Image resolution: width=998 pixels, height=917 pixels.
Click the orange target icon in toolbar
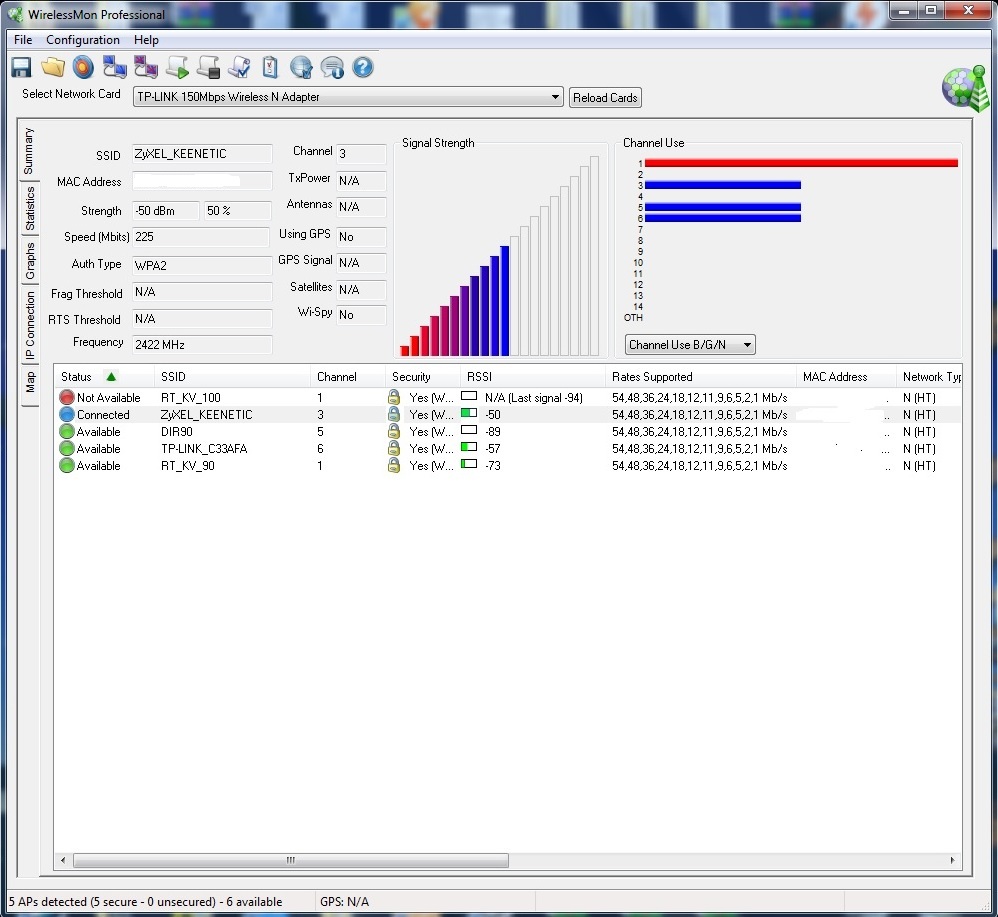pyautogui.click(x=83, y=67)
